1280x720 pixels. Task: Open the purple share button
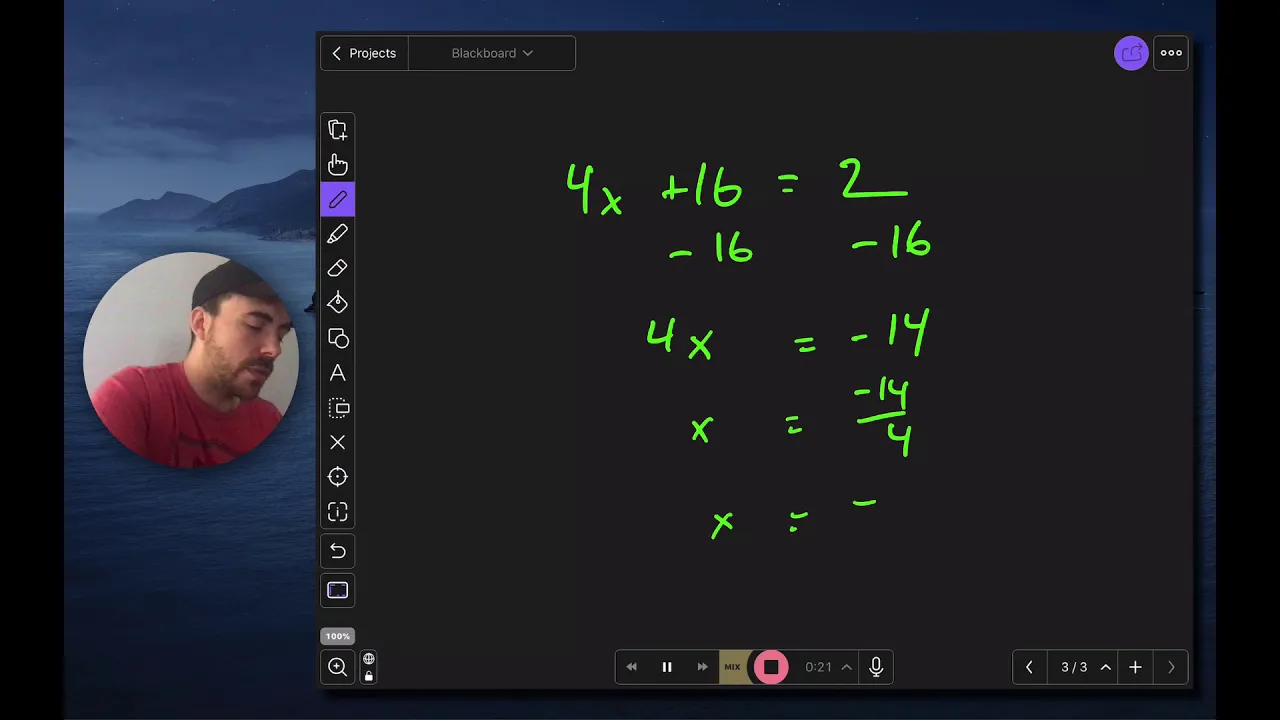coord(1131,53)
